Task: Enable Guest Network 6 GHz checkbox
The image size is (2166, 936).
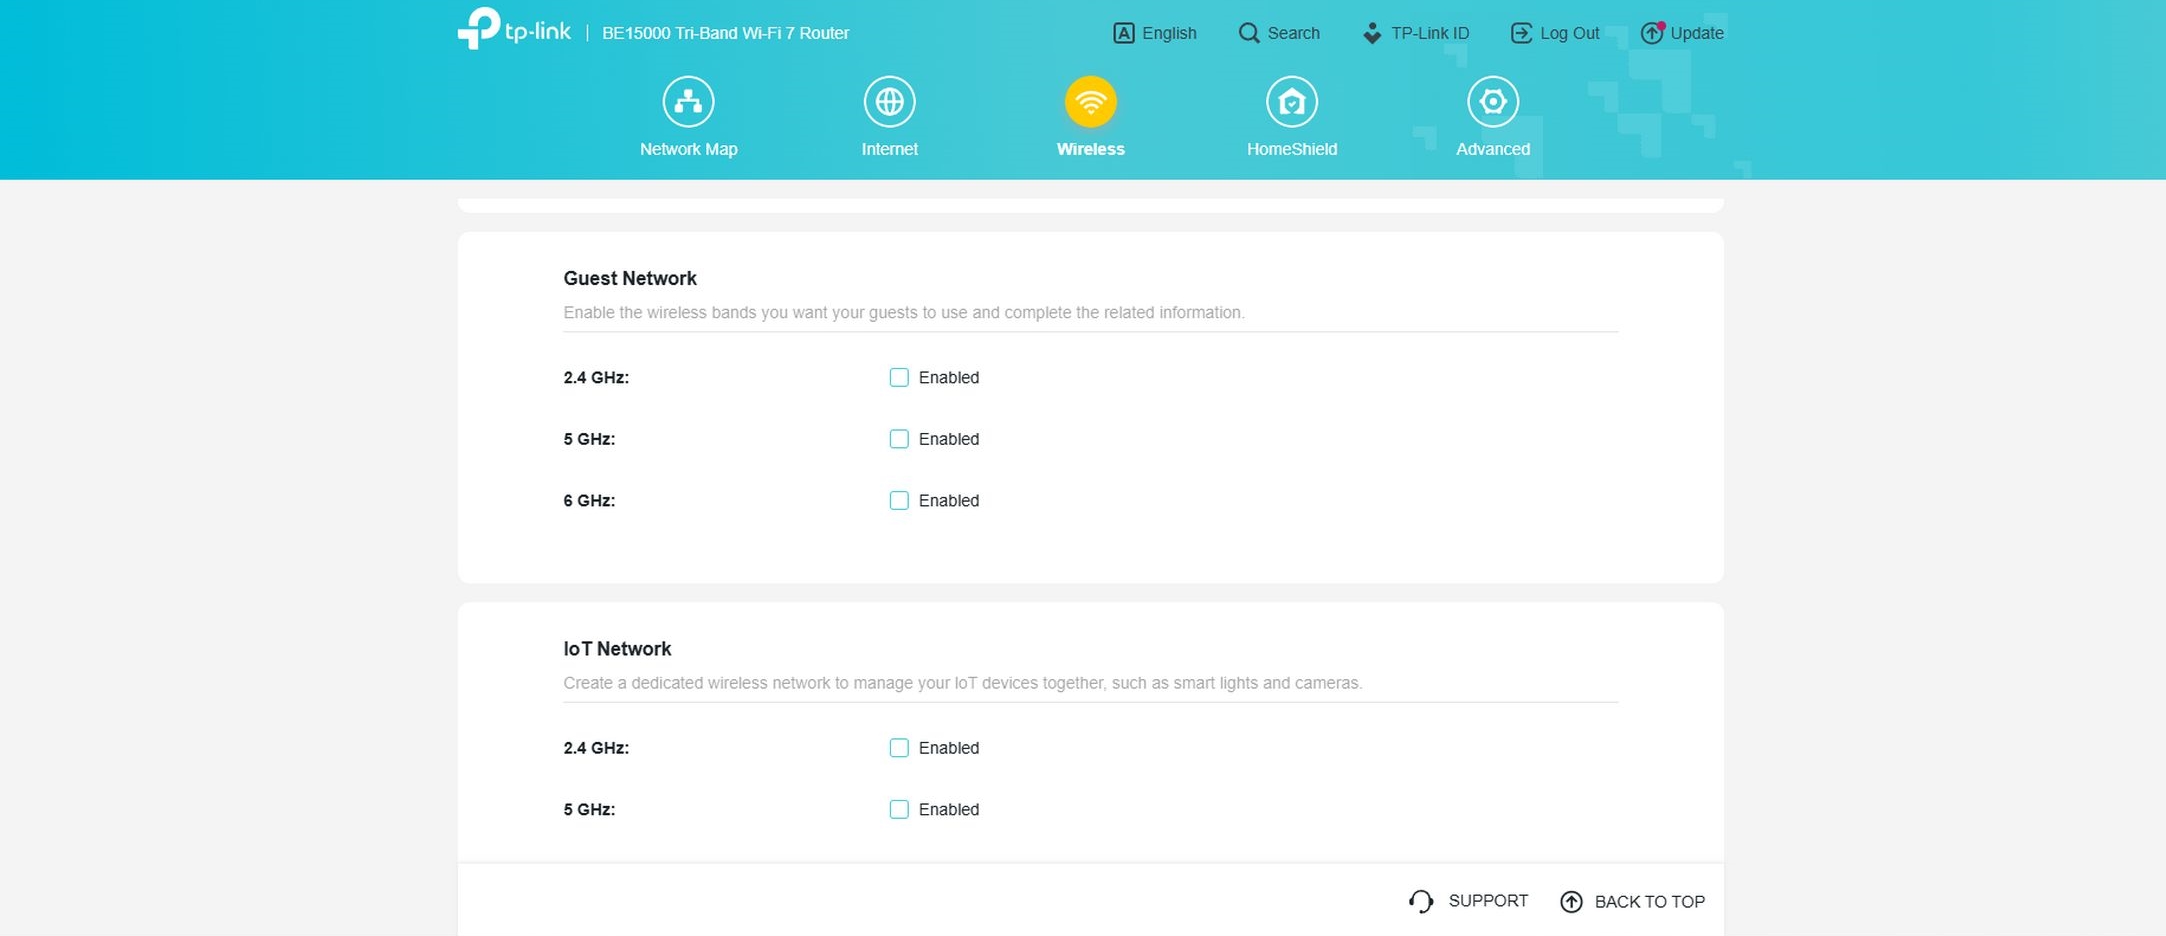Action: 899,501
